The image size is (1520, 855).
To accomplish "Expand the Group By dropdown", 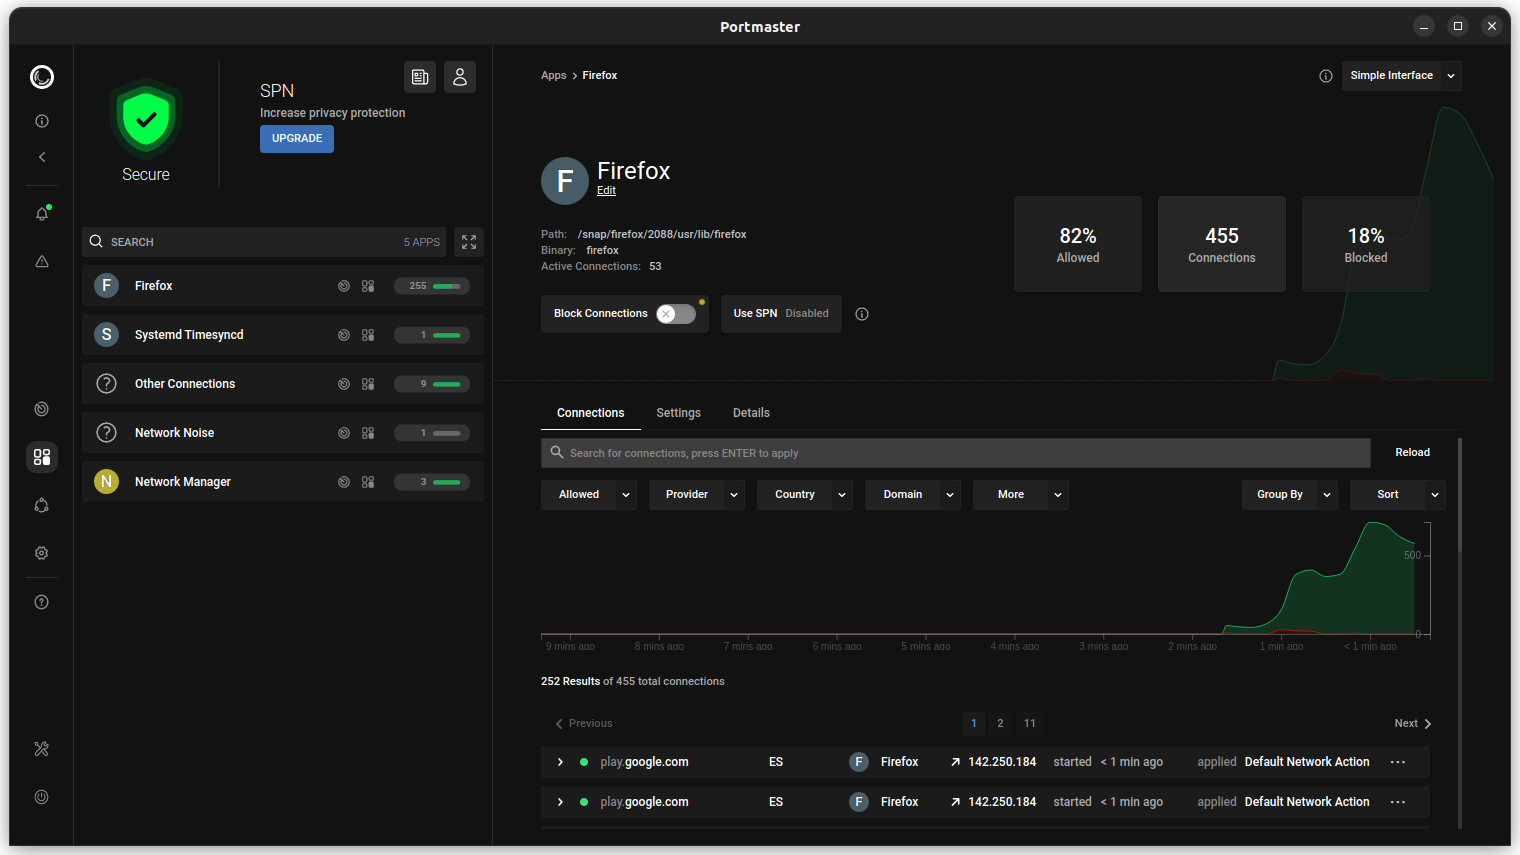I will click(x=1289, y=495).
